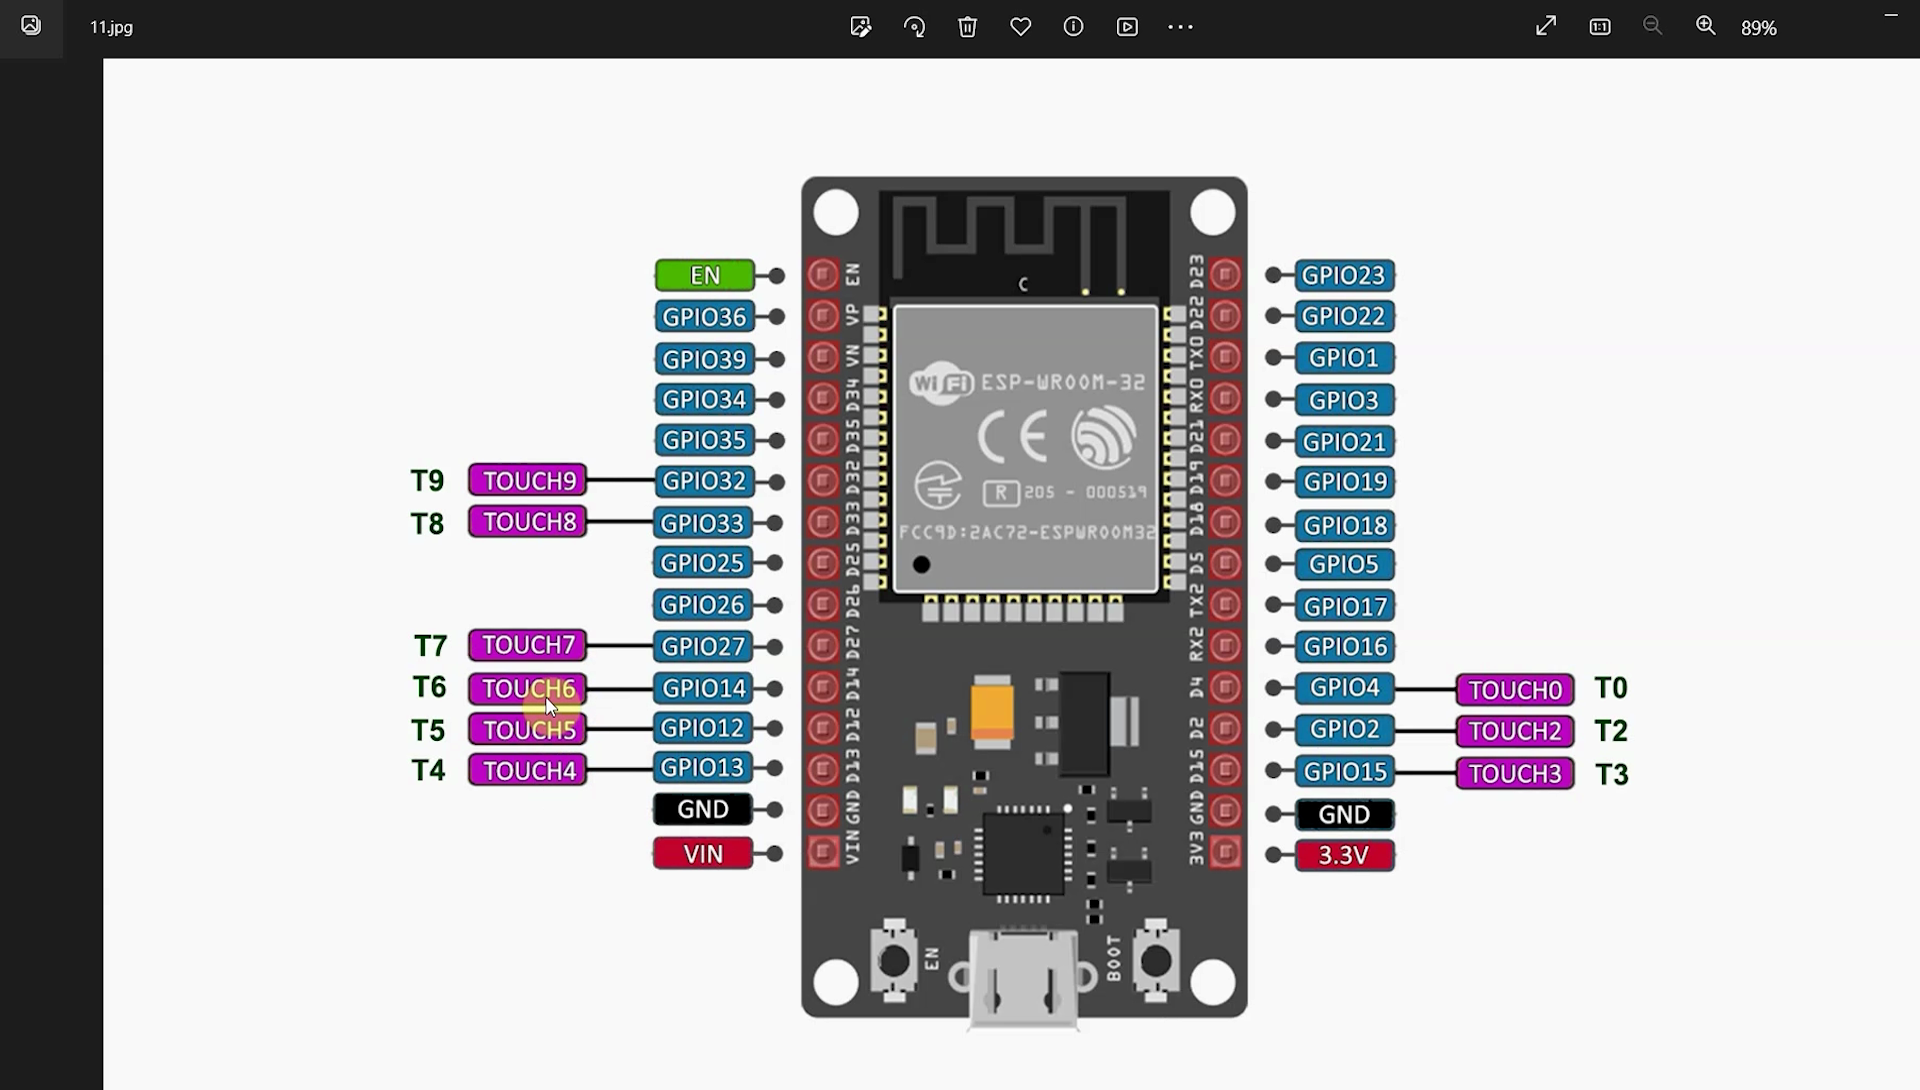Start the slideshow
The width and height of the screenshot is (1920, 1090).
(1127, 27)
